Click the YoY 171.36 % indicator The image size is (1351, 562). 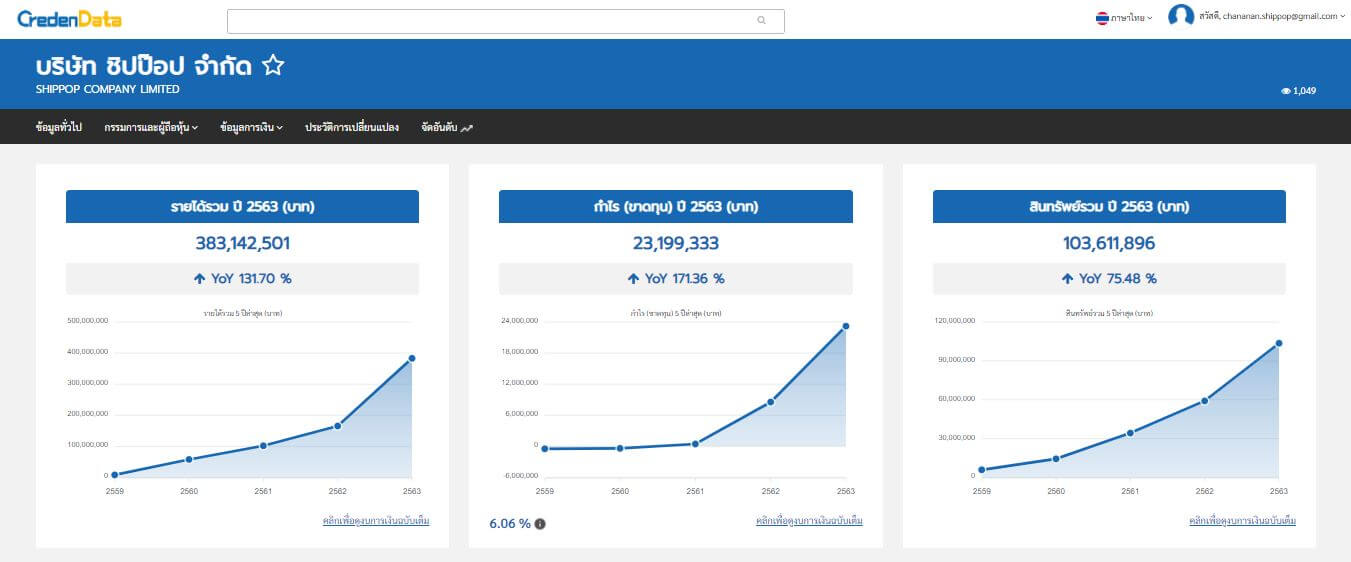676,279
